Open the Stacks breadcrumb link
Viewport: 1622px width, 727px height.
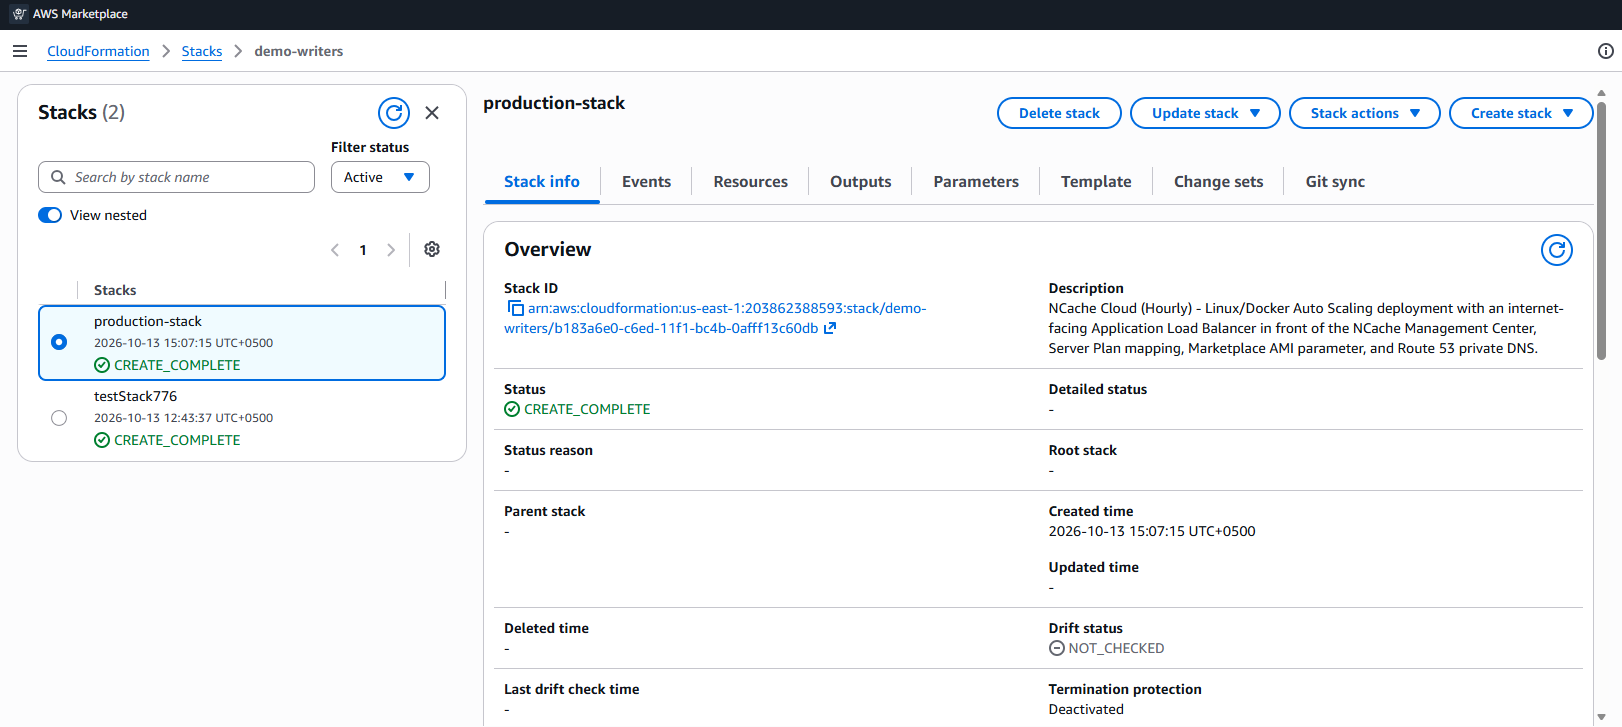coord(202,51)
